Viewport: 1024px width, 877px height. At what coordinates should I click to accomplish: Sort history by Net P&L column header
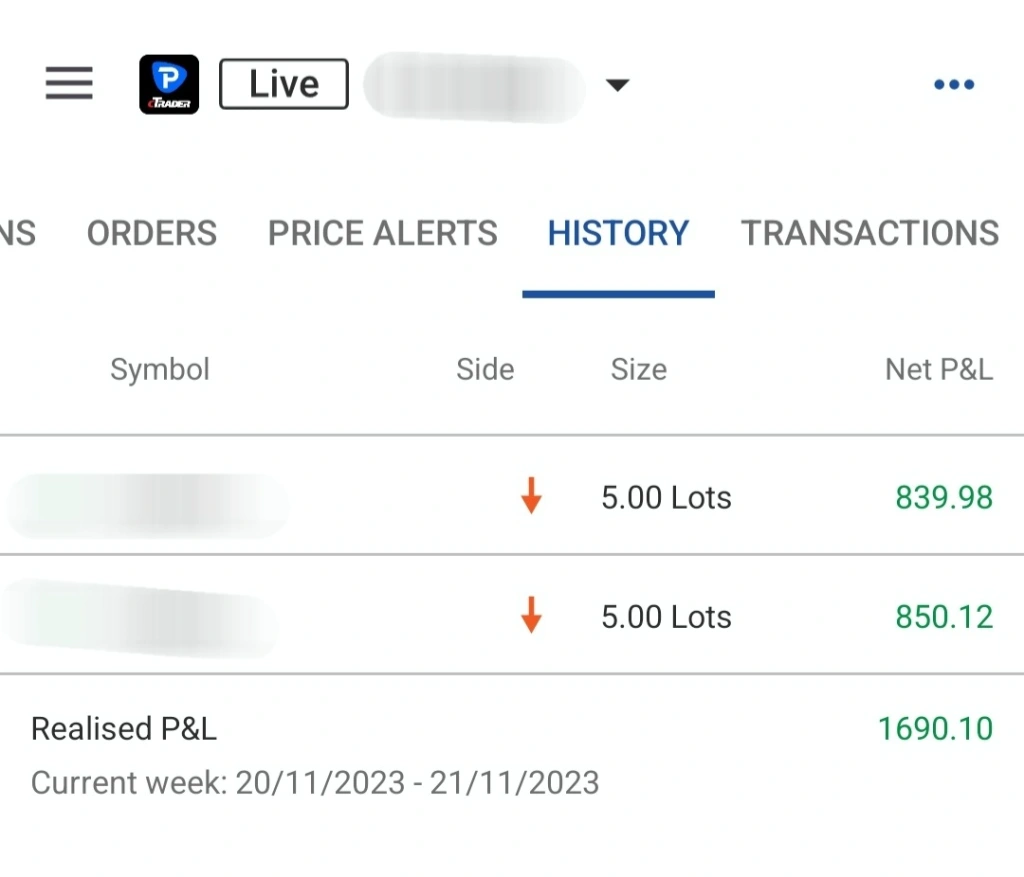point(939,370)
